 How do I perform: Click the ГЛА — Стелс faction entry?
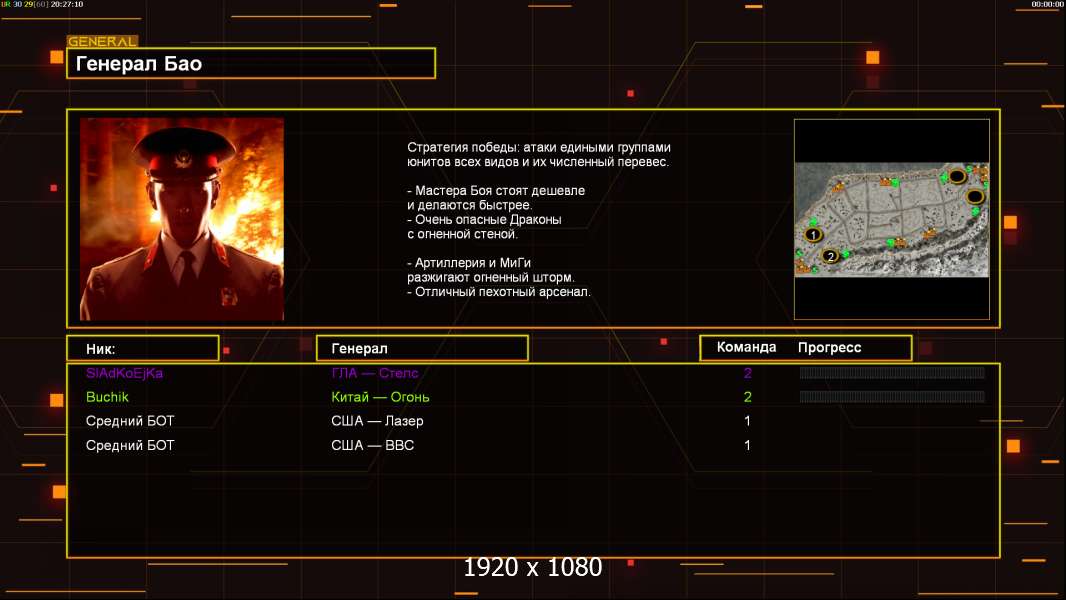point(375,373)
